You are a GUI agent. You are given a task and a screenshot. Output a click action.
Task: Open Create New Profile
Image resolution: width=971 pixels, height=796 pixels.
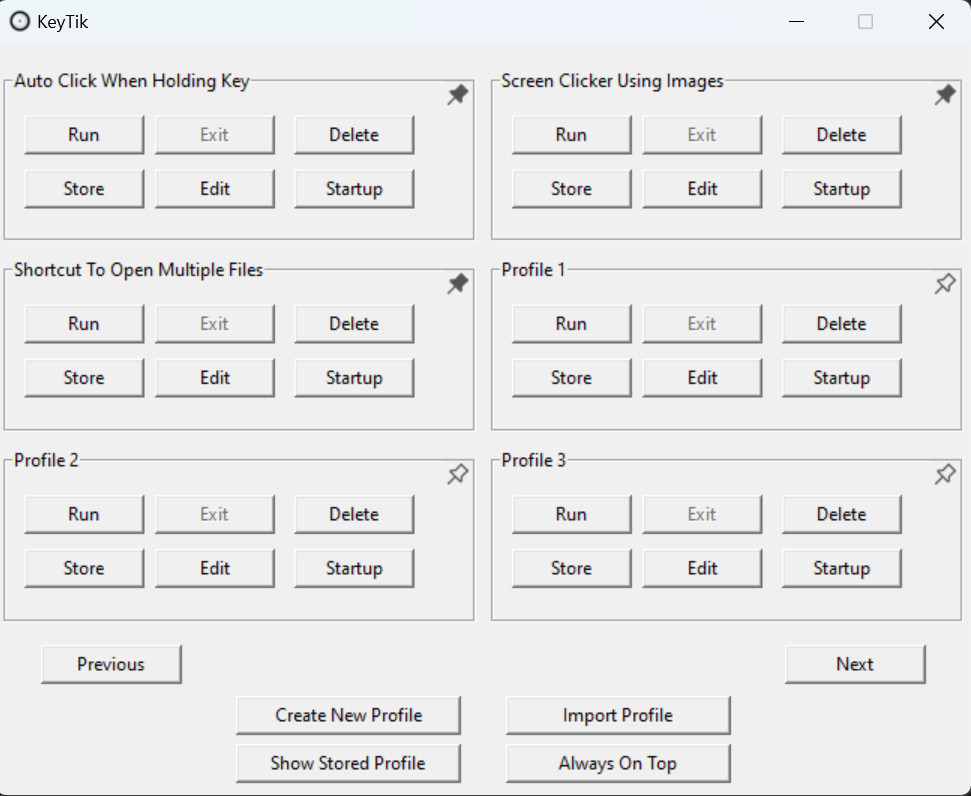coord(348,715)
